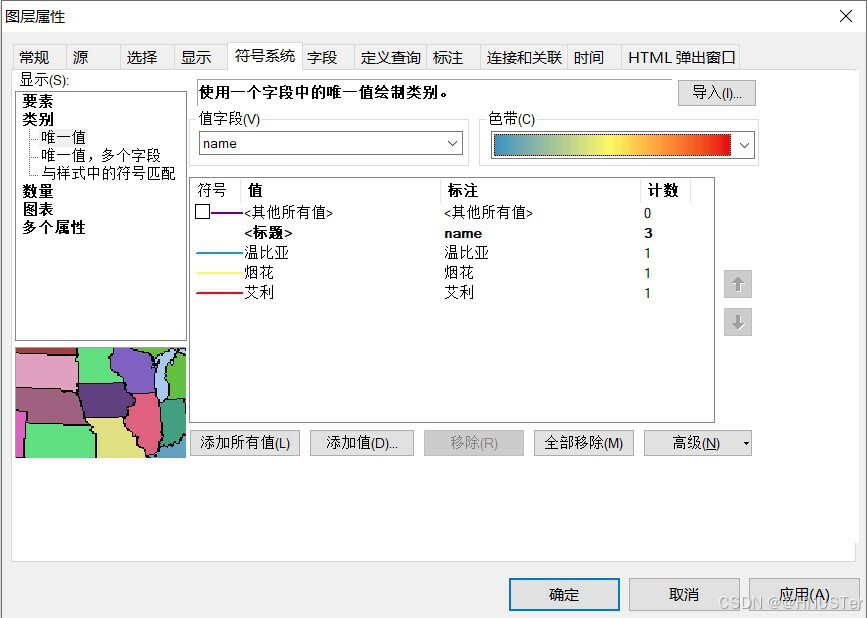Click the blue line symbol for 温比亚
867x618 pixels.
(x=220, y=253)
